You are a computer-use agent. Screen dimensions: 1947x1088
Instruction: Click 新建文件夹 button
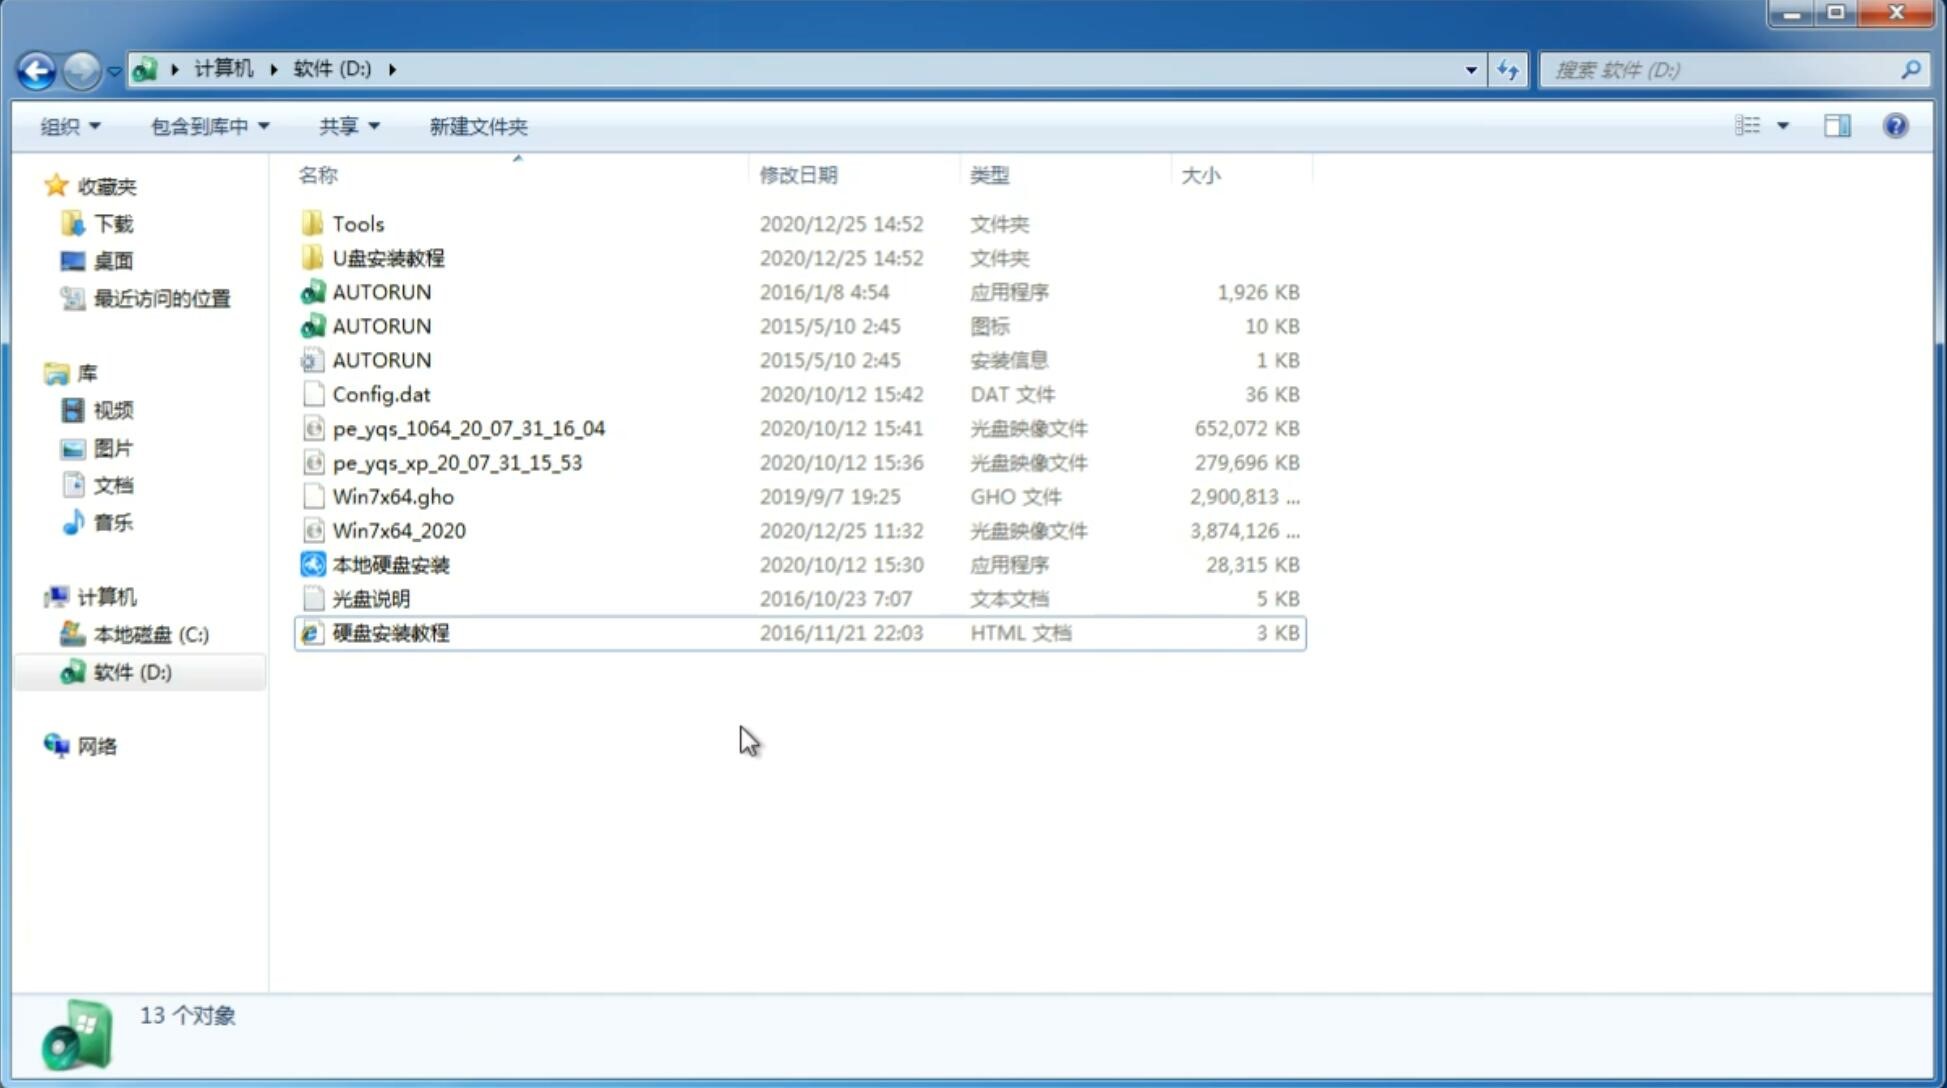(x=479, y=126)
